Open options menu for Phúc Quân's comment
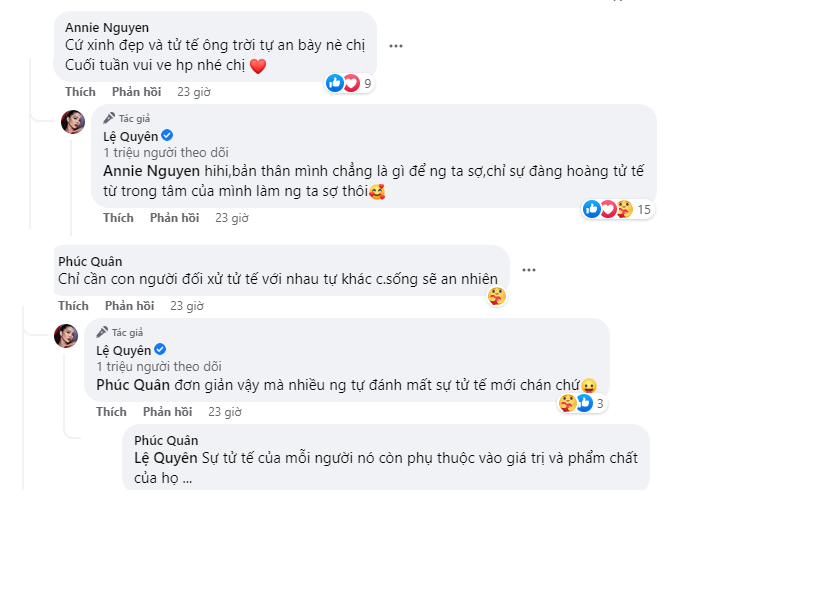Viewport: 820px width, 592px height. point(529,270)
